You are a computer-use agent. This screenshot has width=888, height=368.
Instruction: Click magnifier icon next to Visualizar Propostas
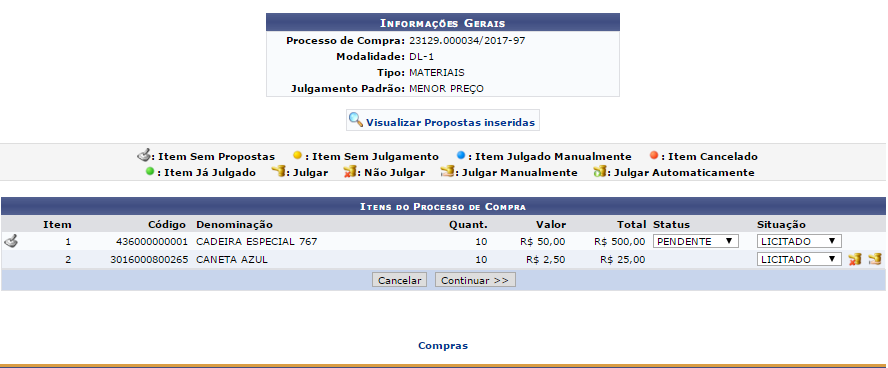356,120
